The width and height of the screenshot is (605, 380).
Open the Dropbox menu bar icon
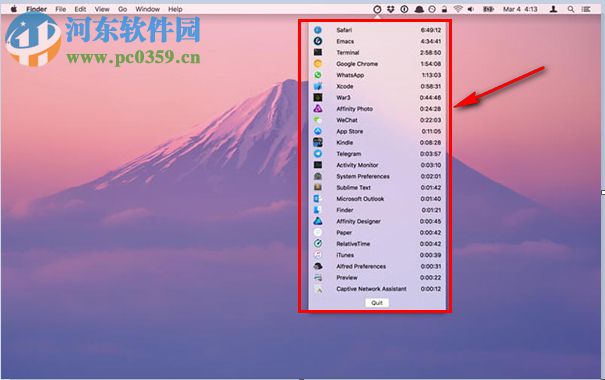[x=390, y=9]
